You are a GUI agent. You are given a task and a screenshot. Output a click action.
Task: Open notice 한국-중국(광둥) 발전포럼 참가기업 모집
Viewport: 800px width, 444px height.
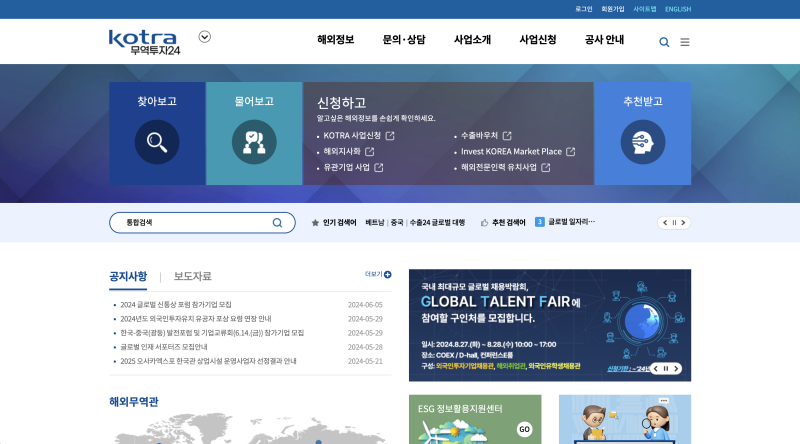(212, 333)
